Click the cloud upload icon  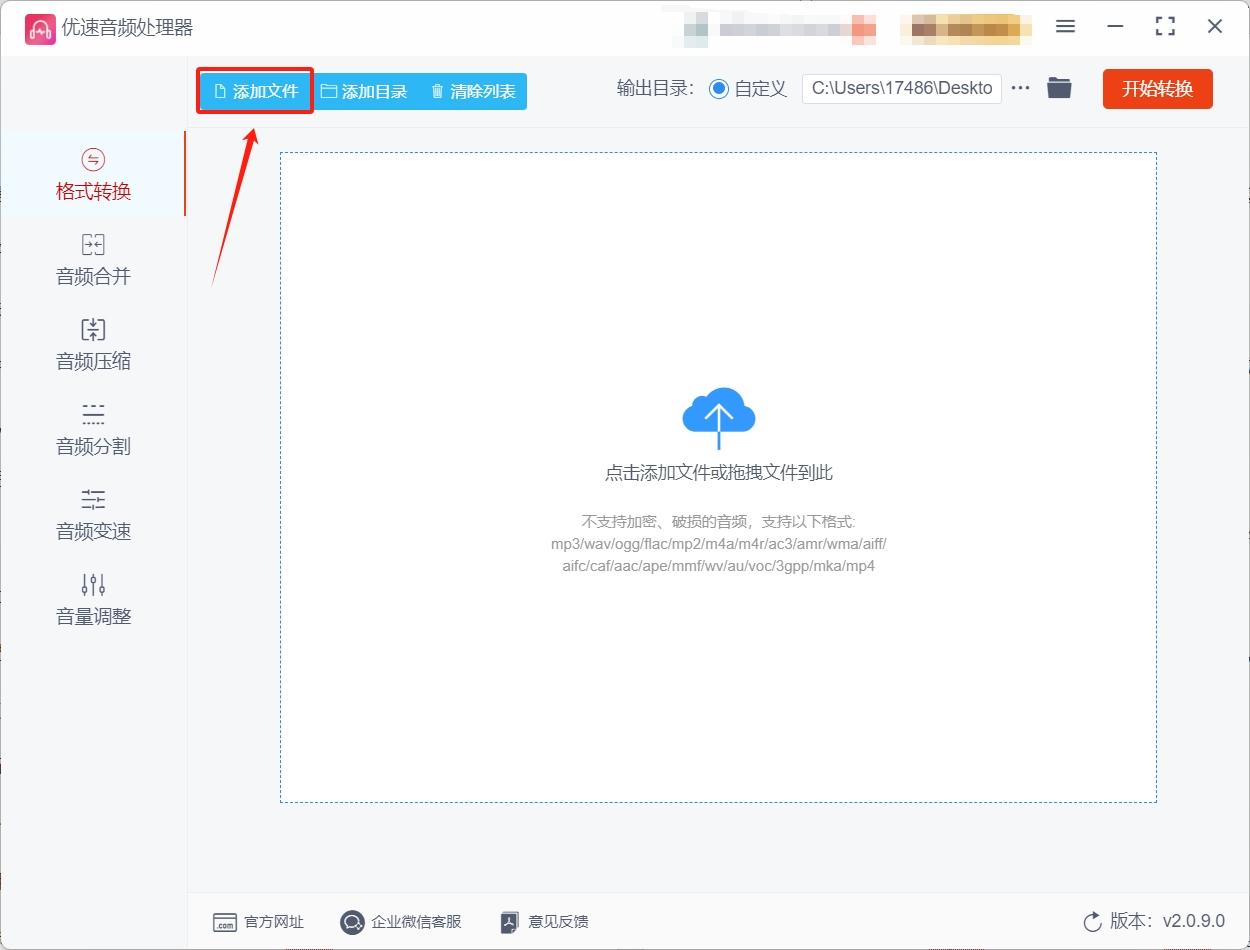coord(718,414)
